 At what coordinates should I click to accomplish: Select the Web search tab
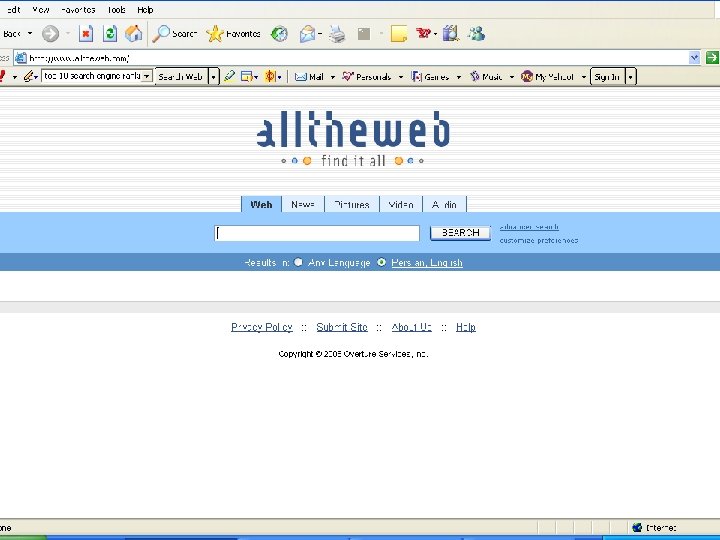point(261,204)
